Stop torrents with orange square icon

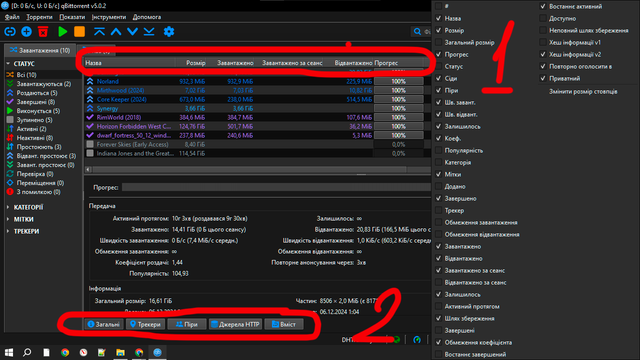click(79, 31)
